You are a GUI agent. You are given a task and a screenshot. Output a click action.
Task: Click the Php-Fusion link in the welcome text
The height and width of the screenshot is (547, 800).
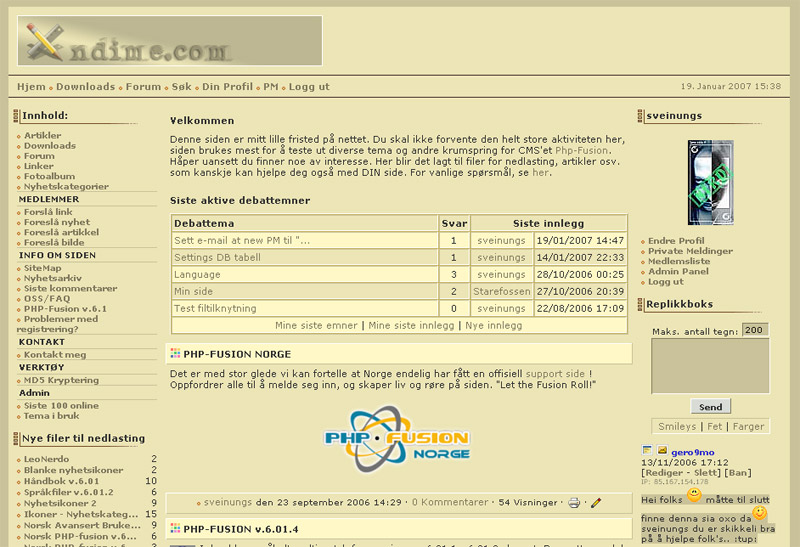pyautogui.click(x=582, y=151)
